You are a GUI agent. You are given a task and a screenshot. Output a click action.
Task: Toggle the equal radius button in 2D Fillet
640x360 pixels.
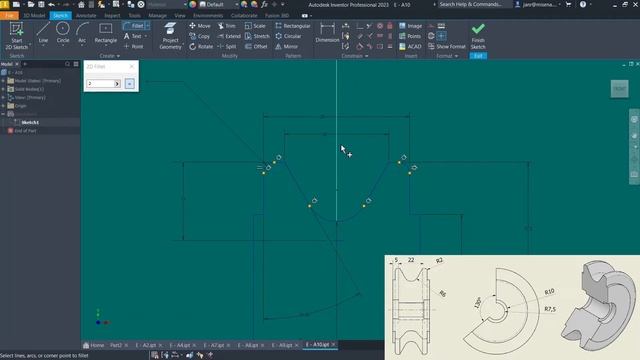129,84
